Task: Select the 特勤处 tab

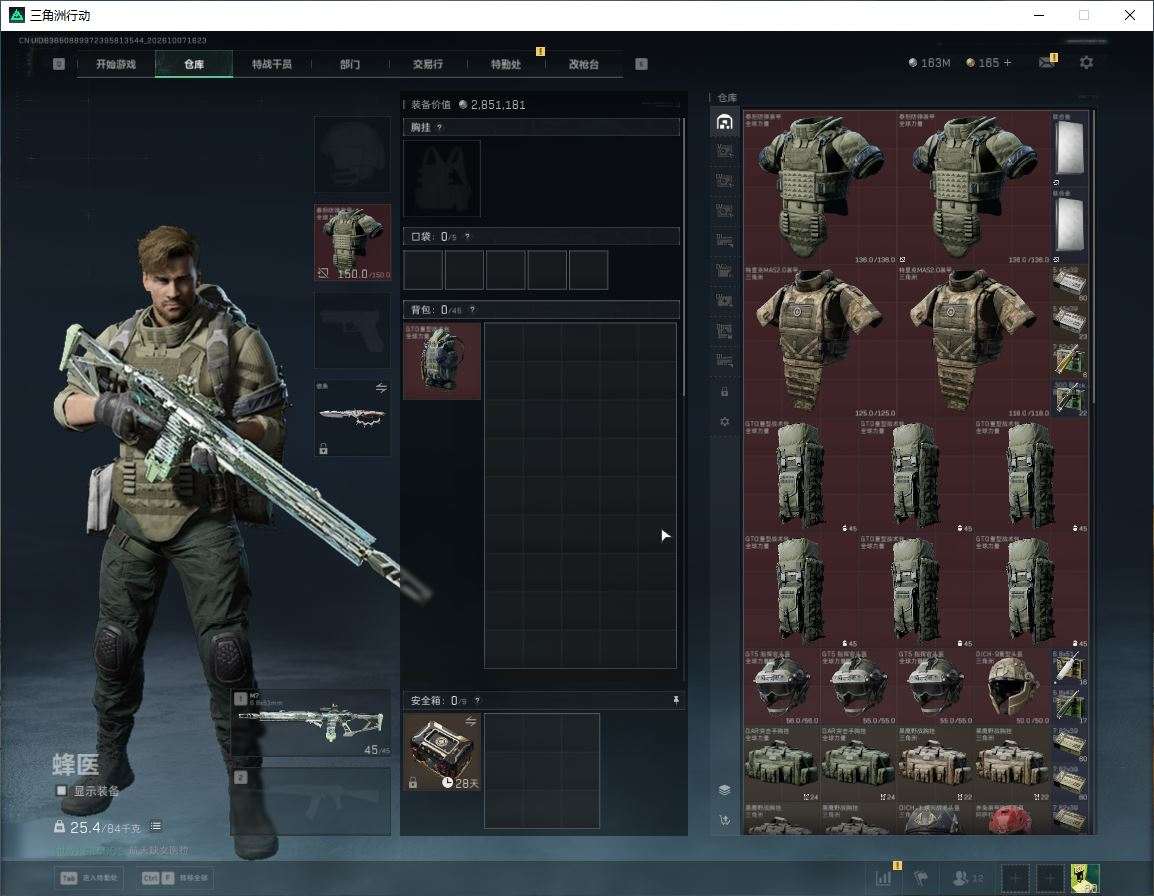Action: 506,64
